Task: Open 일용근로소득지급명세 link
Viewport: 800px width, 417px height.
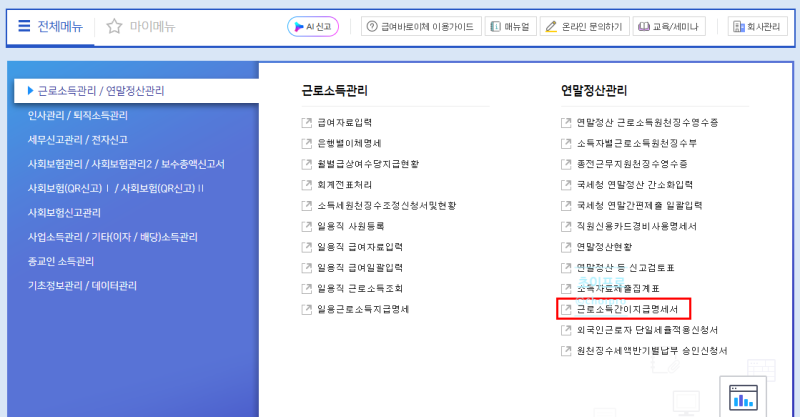Action: pyautogui.click(x=363, y=309)
